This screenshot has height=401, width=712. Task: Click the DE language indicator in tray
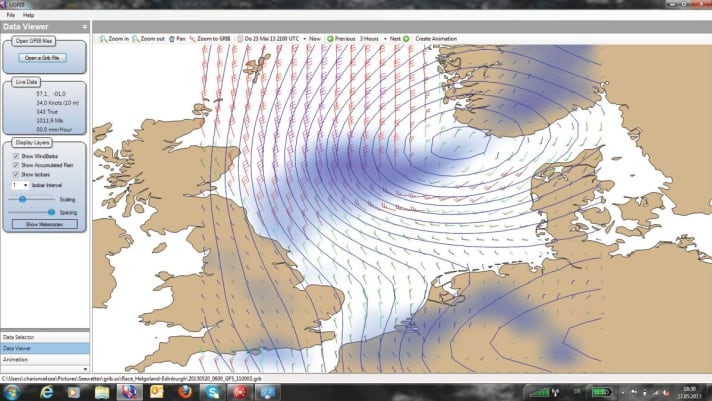point(577,391)
